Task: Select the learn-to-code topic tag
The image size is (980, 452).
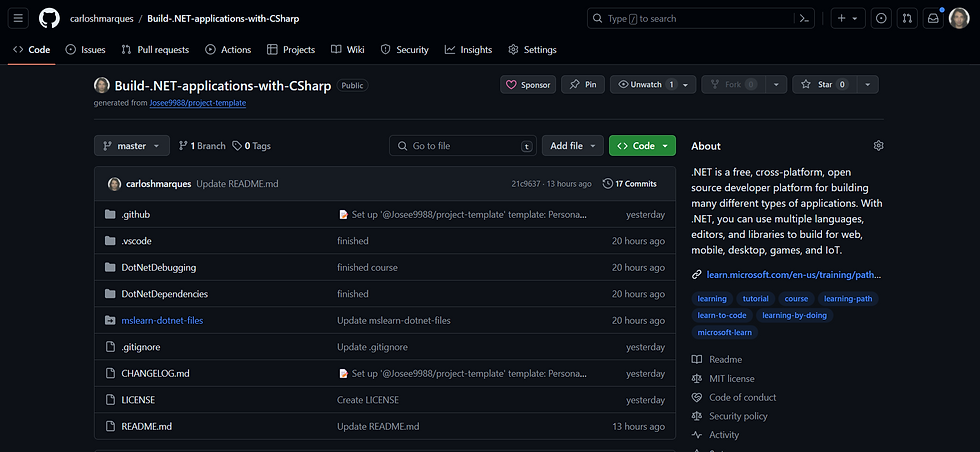Action: pyautogui.click(x=722, y=316)
